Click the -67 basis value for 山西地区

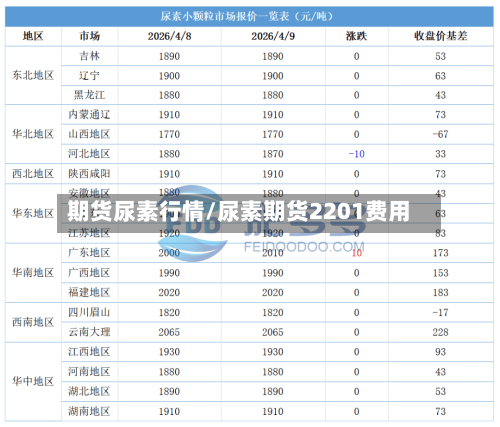tap(440, 134)
